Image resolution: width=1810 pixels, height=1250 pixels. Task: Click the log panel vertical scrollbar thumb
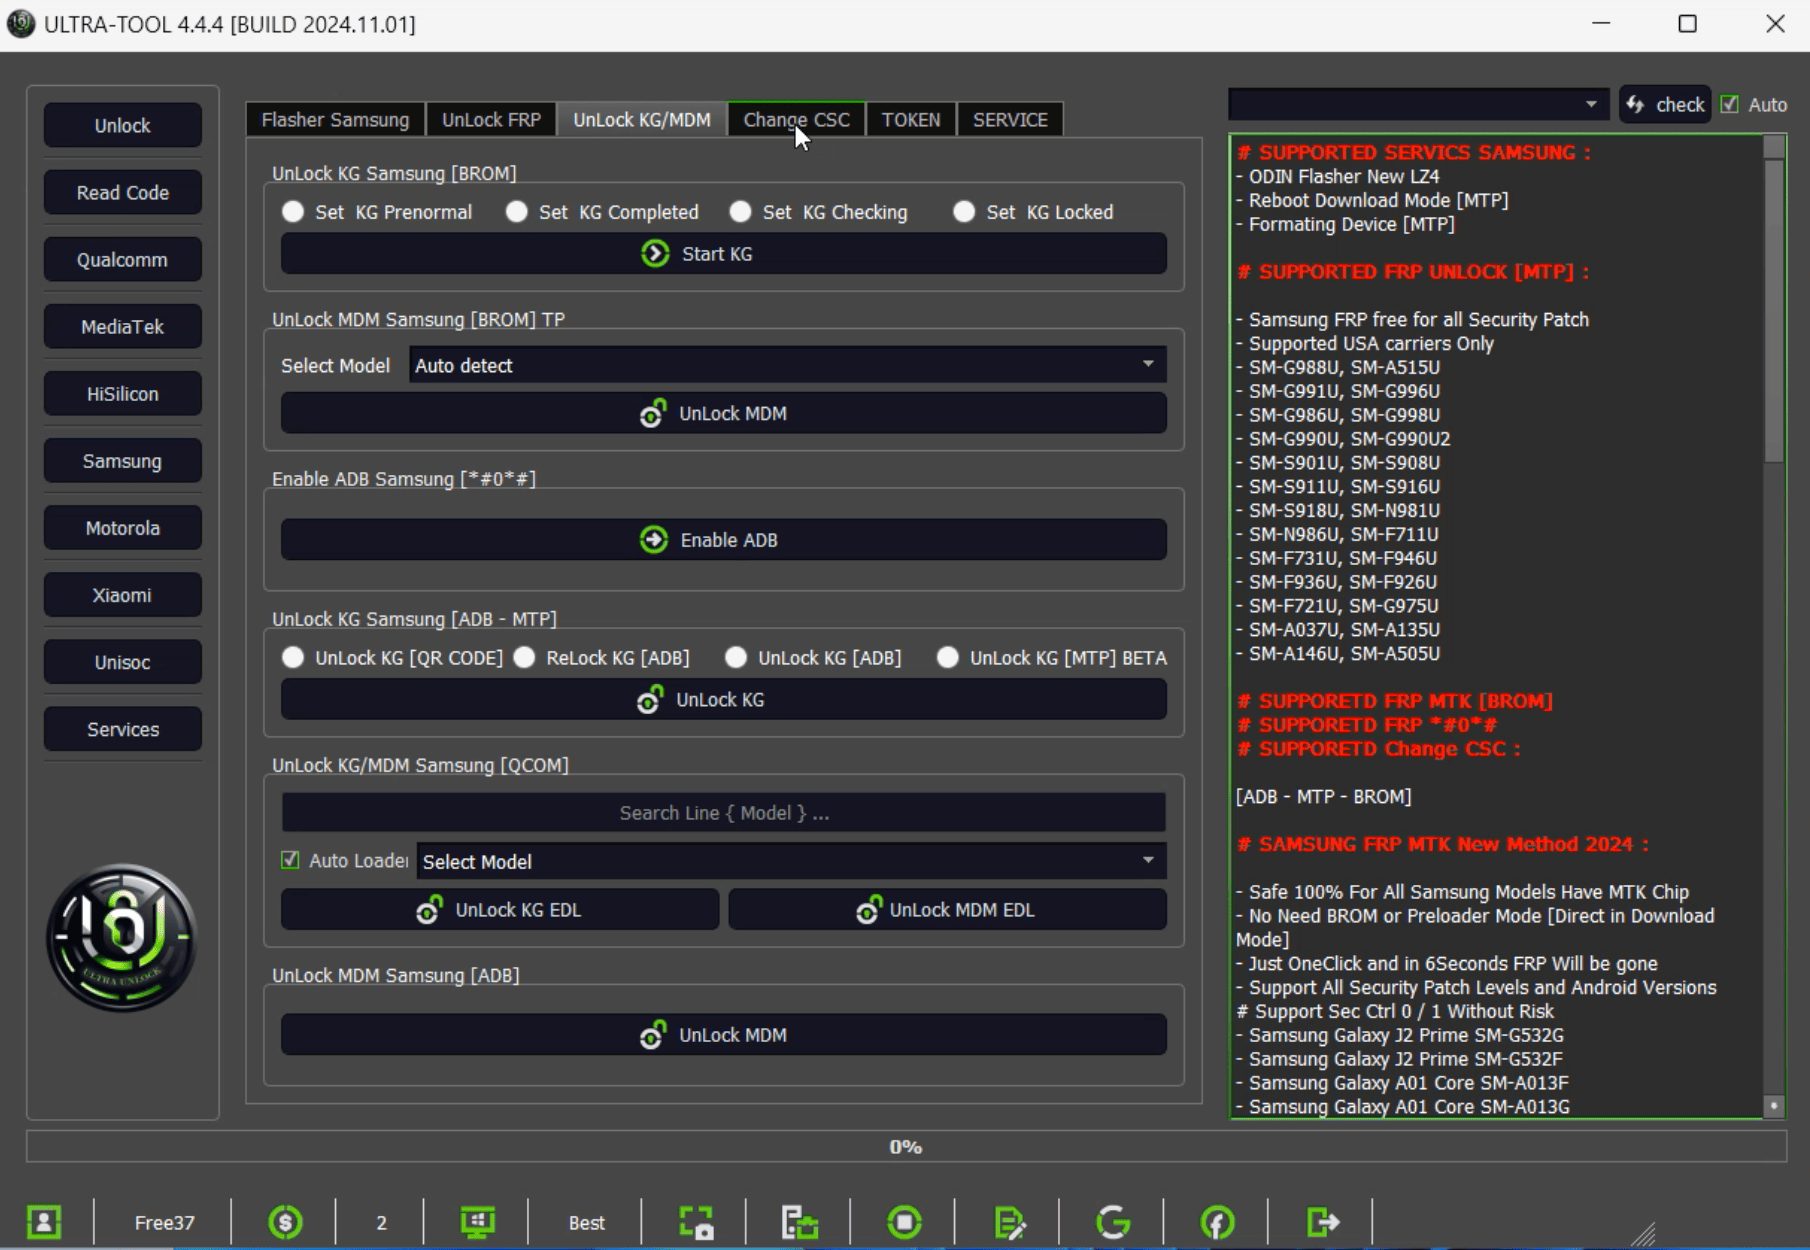pyautogui.click(x=1774, y=310)
